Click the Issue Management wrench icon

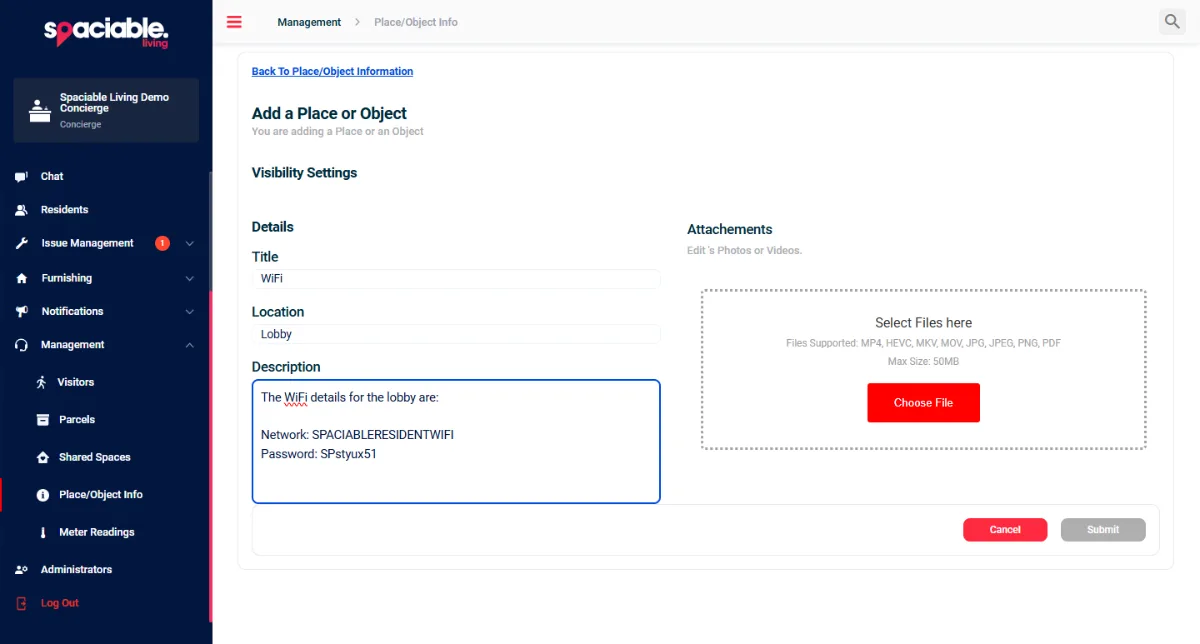click(x=21, y=243)
